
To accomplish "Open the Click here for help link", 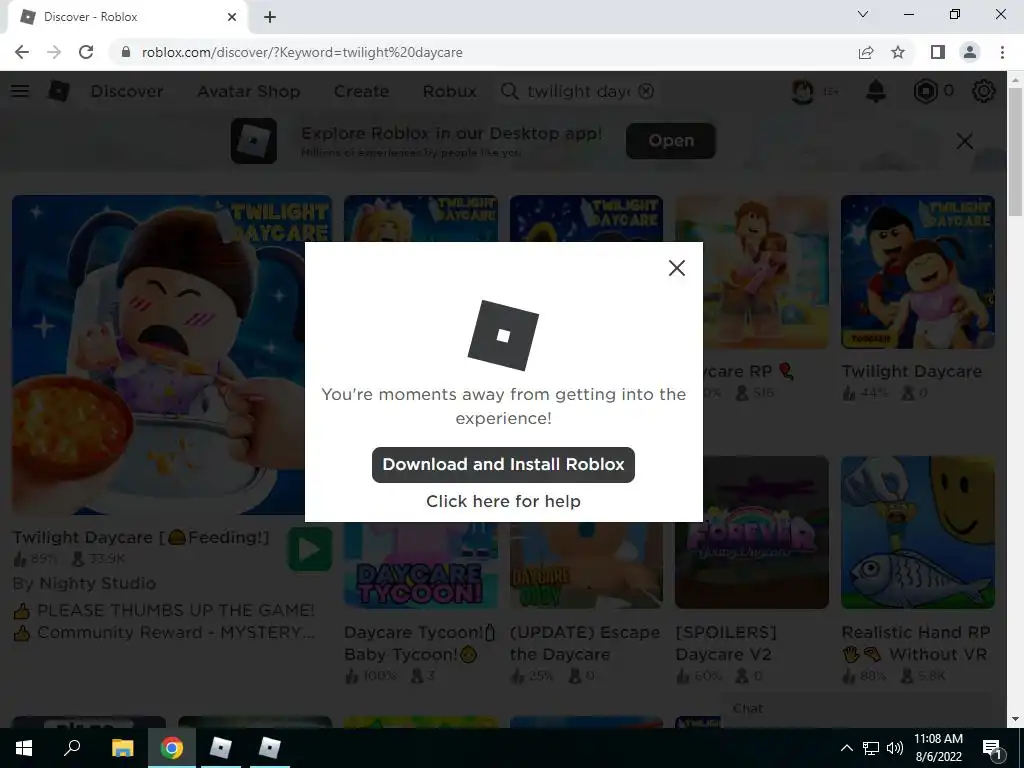I will coord(503,501).
